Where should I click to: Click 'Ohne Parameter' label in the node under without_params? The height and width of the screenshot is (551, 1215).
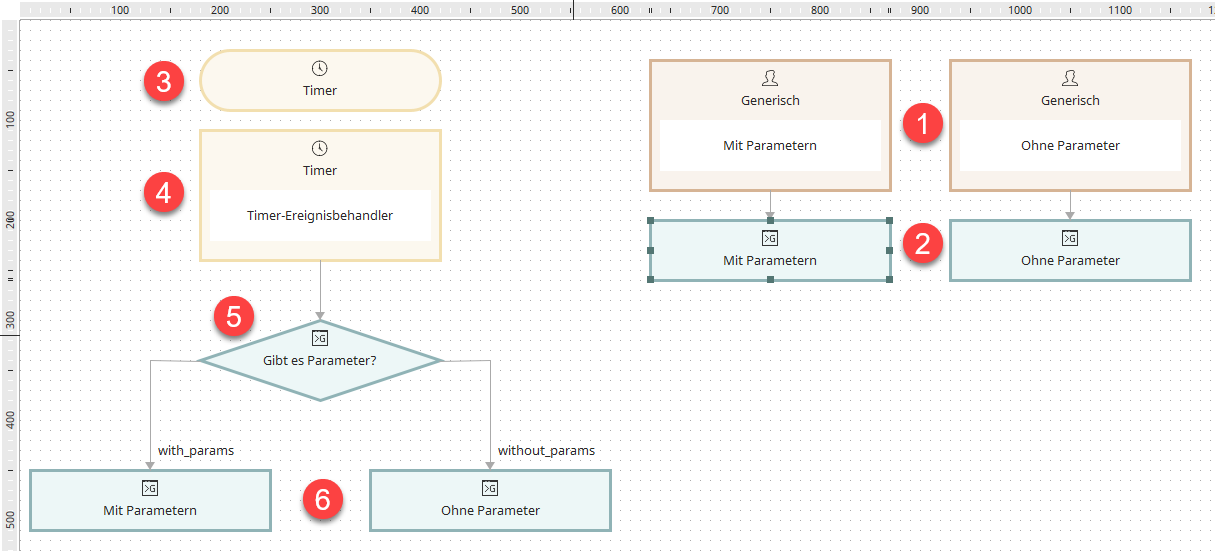tap(490, 510)
